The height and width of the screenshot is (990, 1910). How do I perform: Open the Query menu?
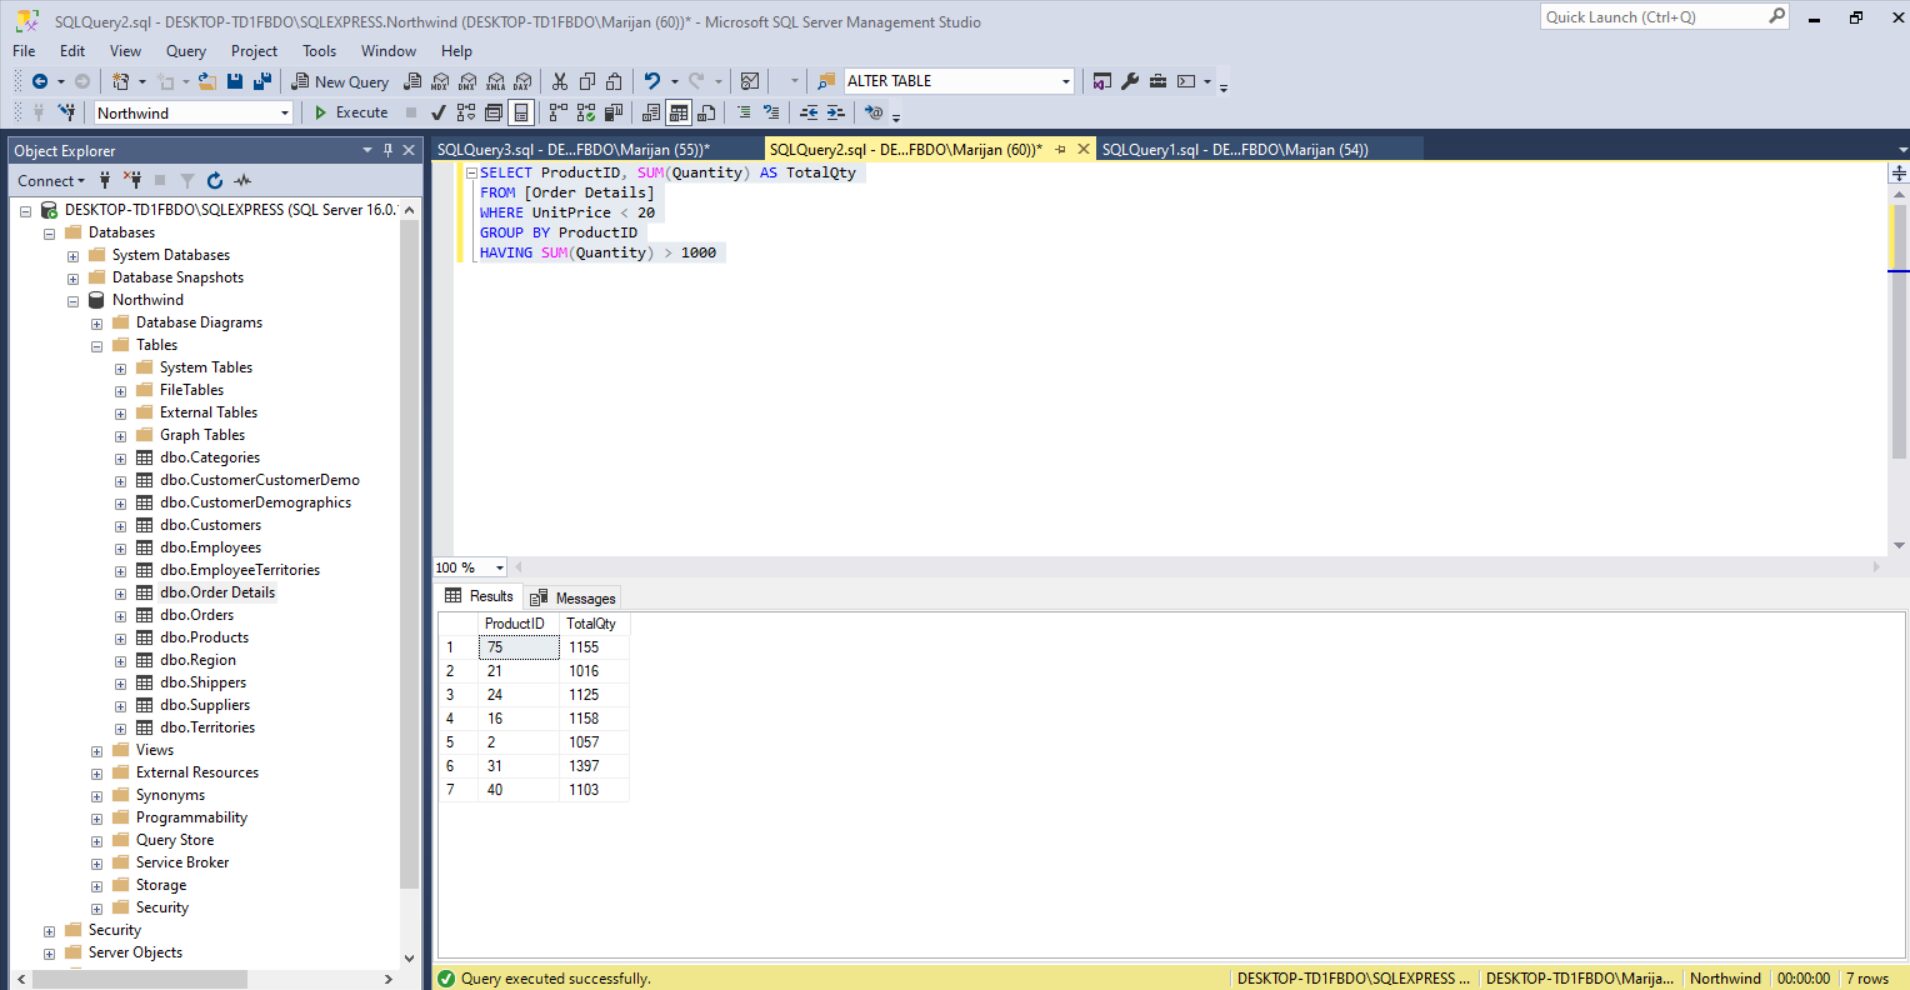coord(186,51)
